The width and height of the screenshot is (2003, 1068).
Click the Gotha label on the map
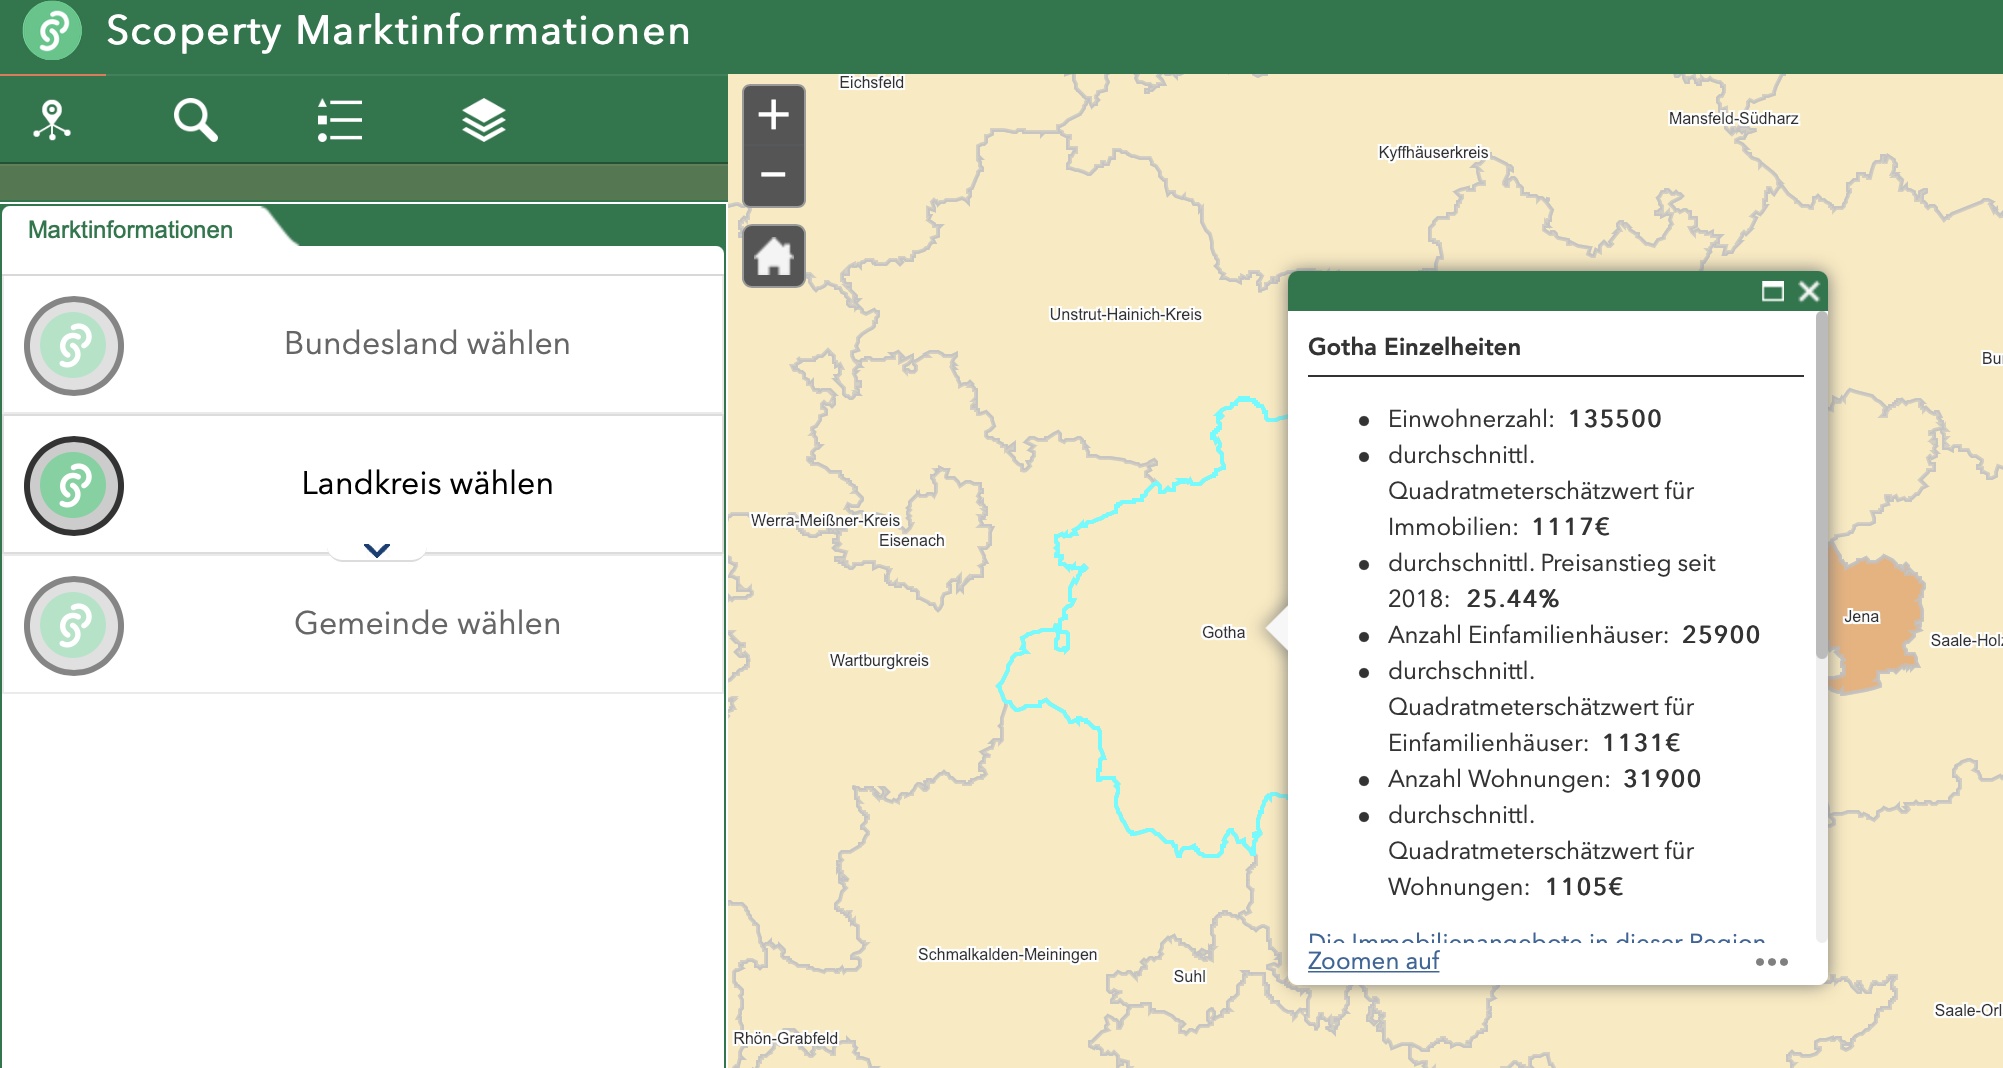(x=1223, y=632)
